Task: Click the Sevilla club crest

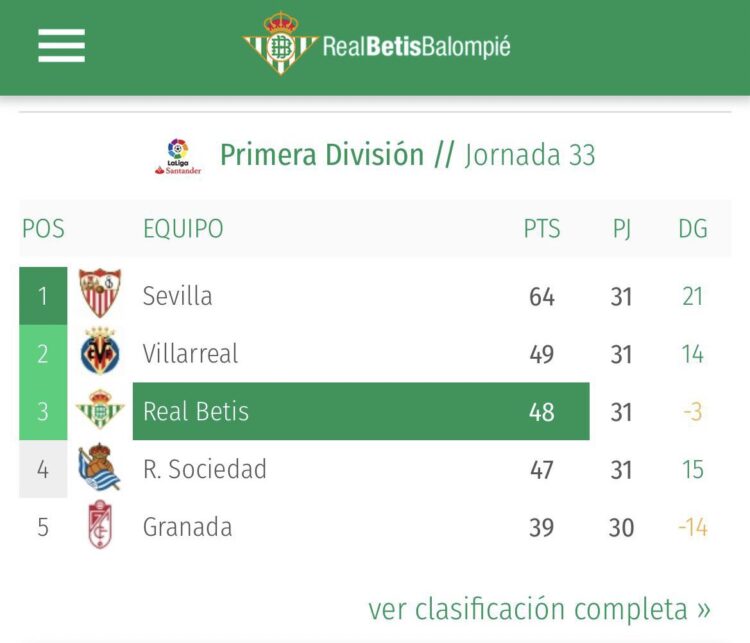Action: pyautogui.click(x=100, y=293)
